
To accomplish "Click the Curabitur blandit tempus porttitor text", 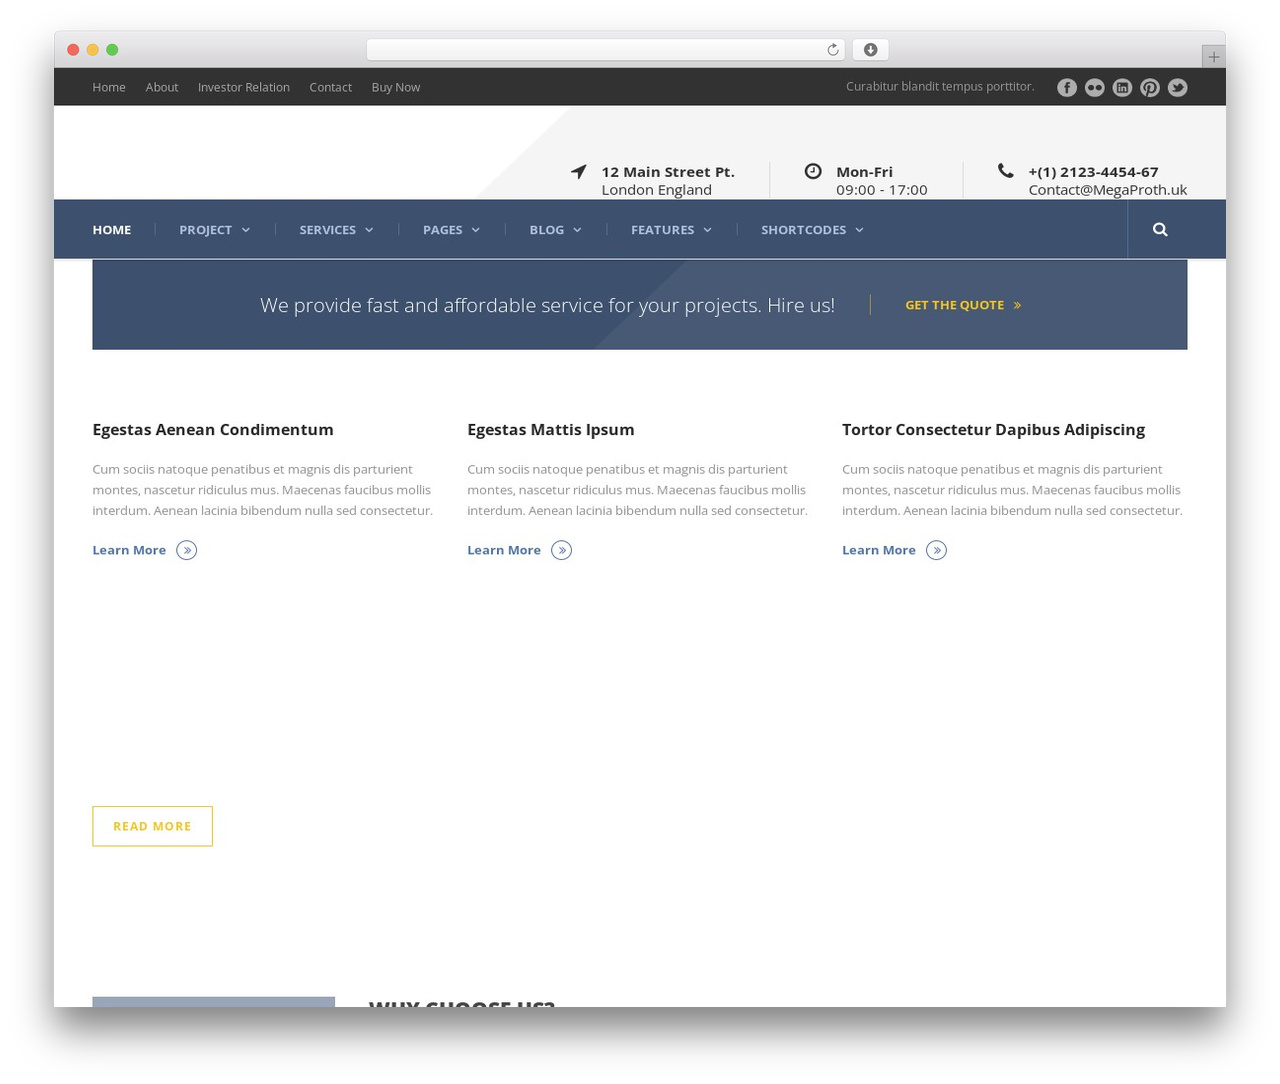I will (x=940, y=87).
